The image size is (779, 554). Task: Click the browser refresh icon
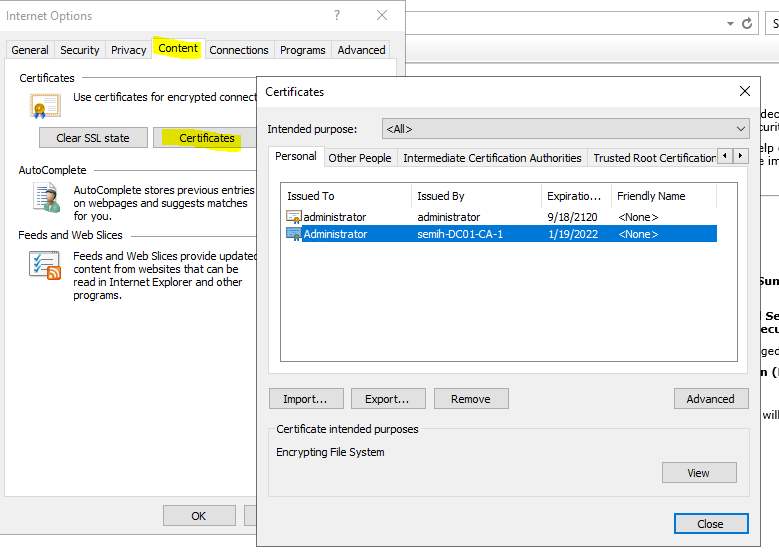[x=747, y=23]
